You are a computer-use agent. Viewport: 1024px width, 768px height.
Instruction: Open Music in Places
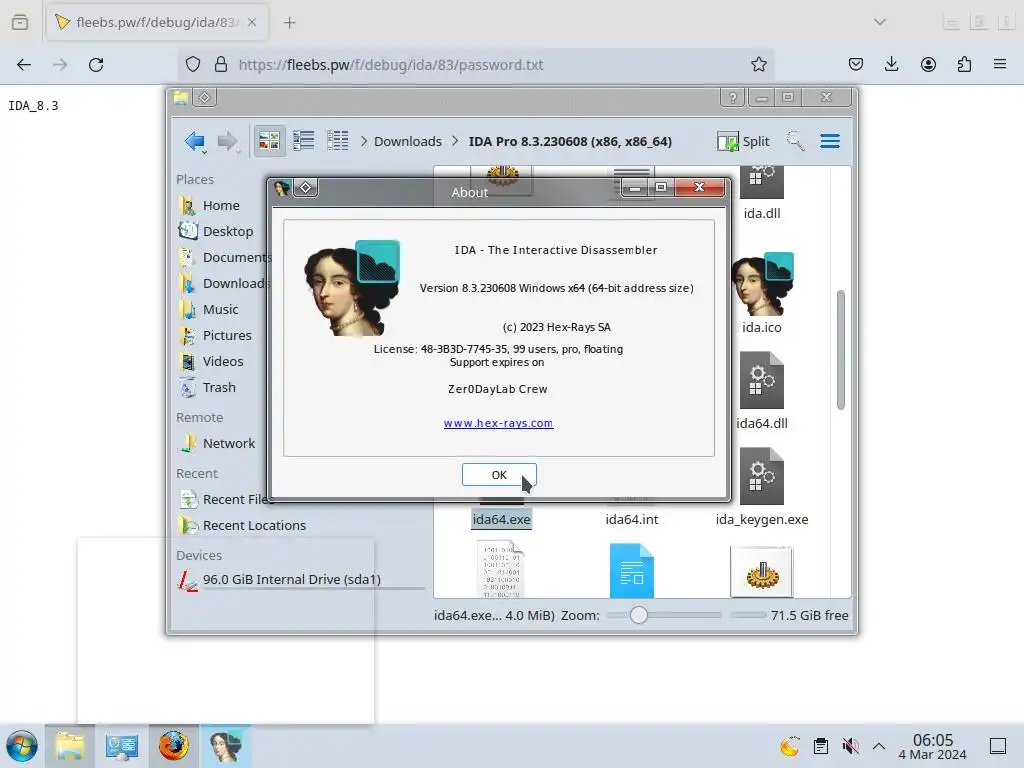(x=222, y=310)
